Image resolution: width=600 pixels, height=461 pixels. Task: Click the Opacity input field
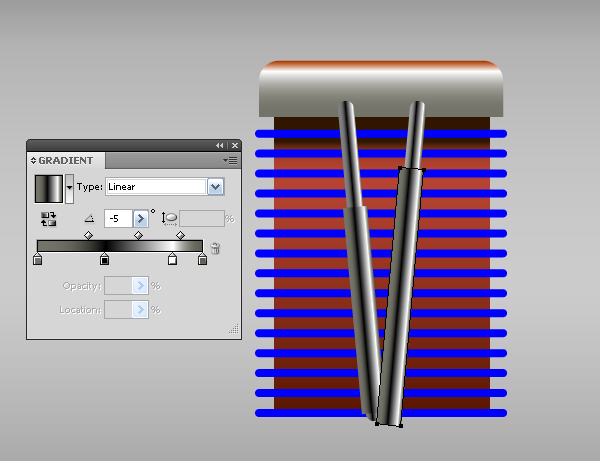pyautogui.click(x=118, y=286)
